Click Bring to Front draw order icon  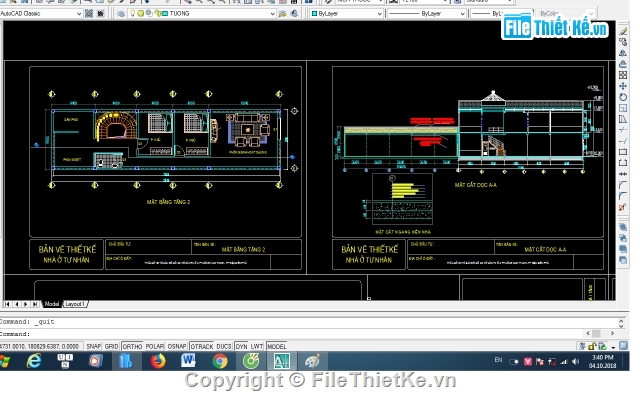coord(623,227)
